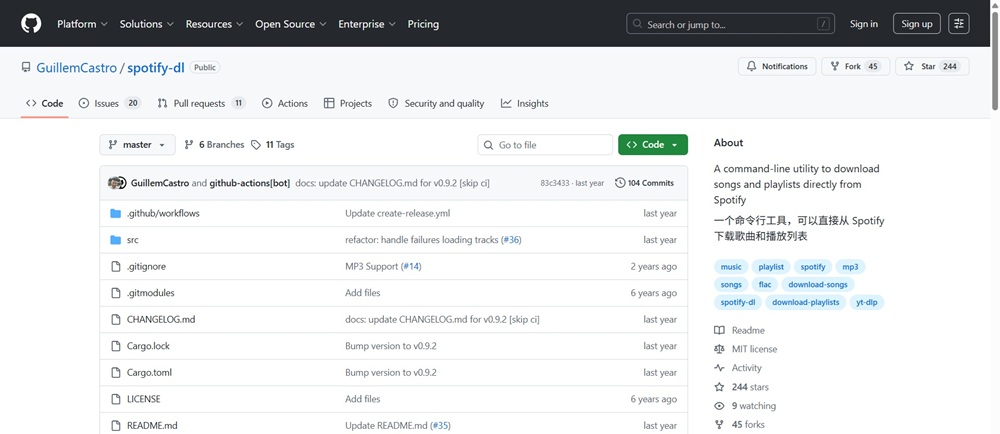The height and width of the screenshot is (434, 1000).
Task: Open the .gitignore file
Action: pos(146,266)
